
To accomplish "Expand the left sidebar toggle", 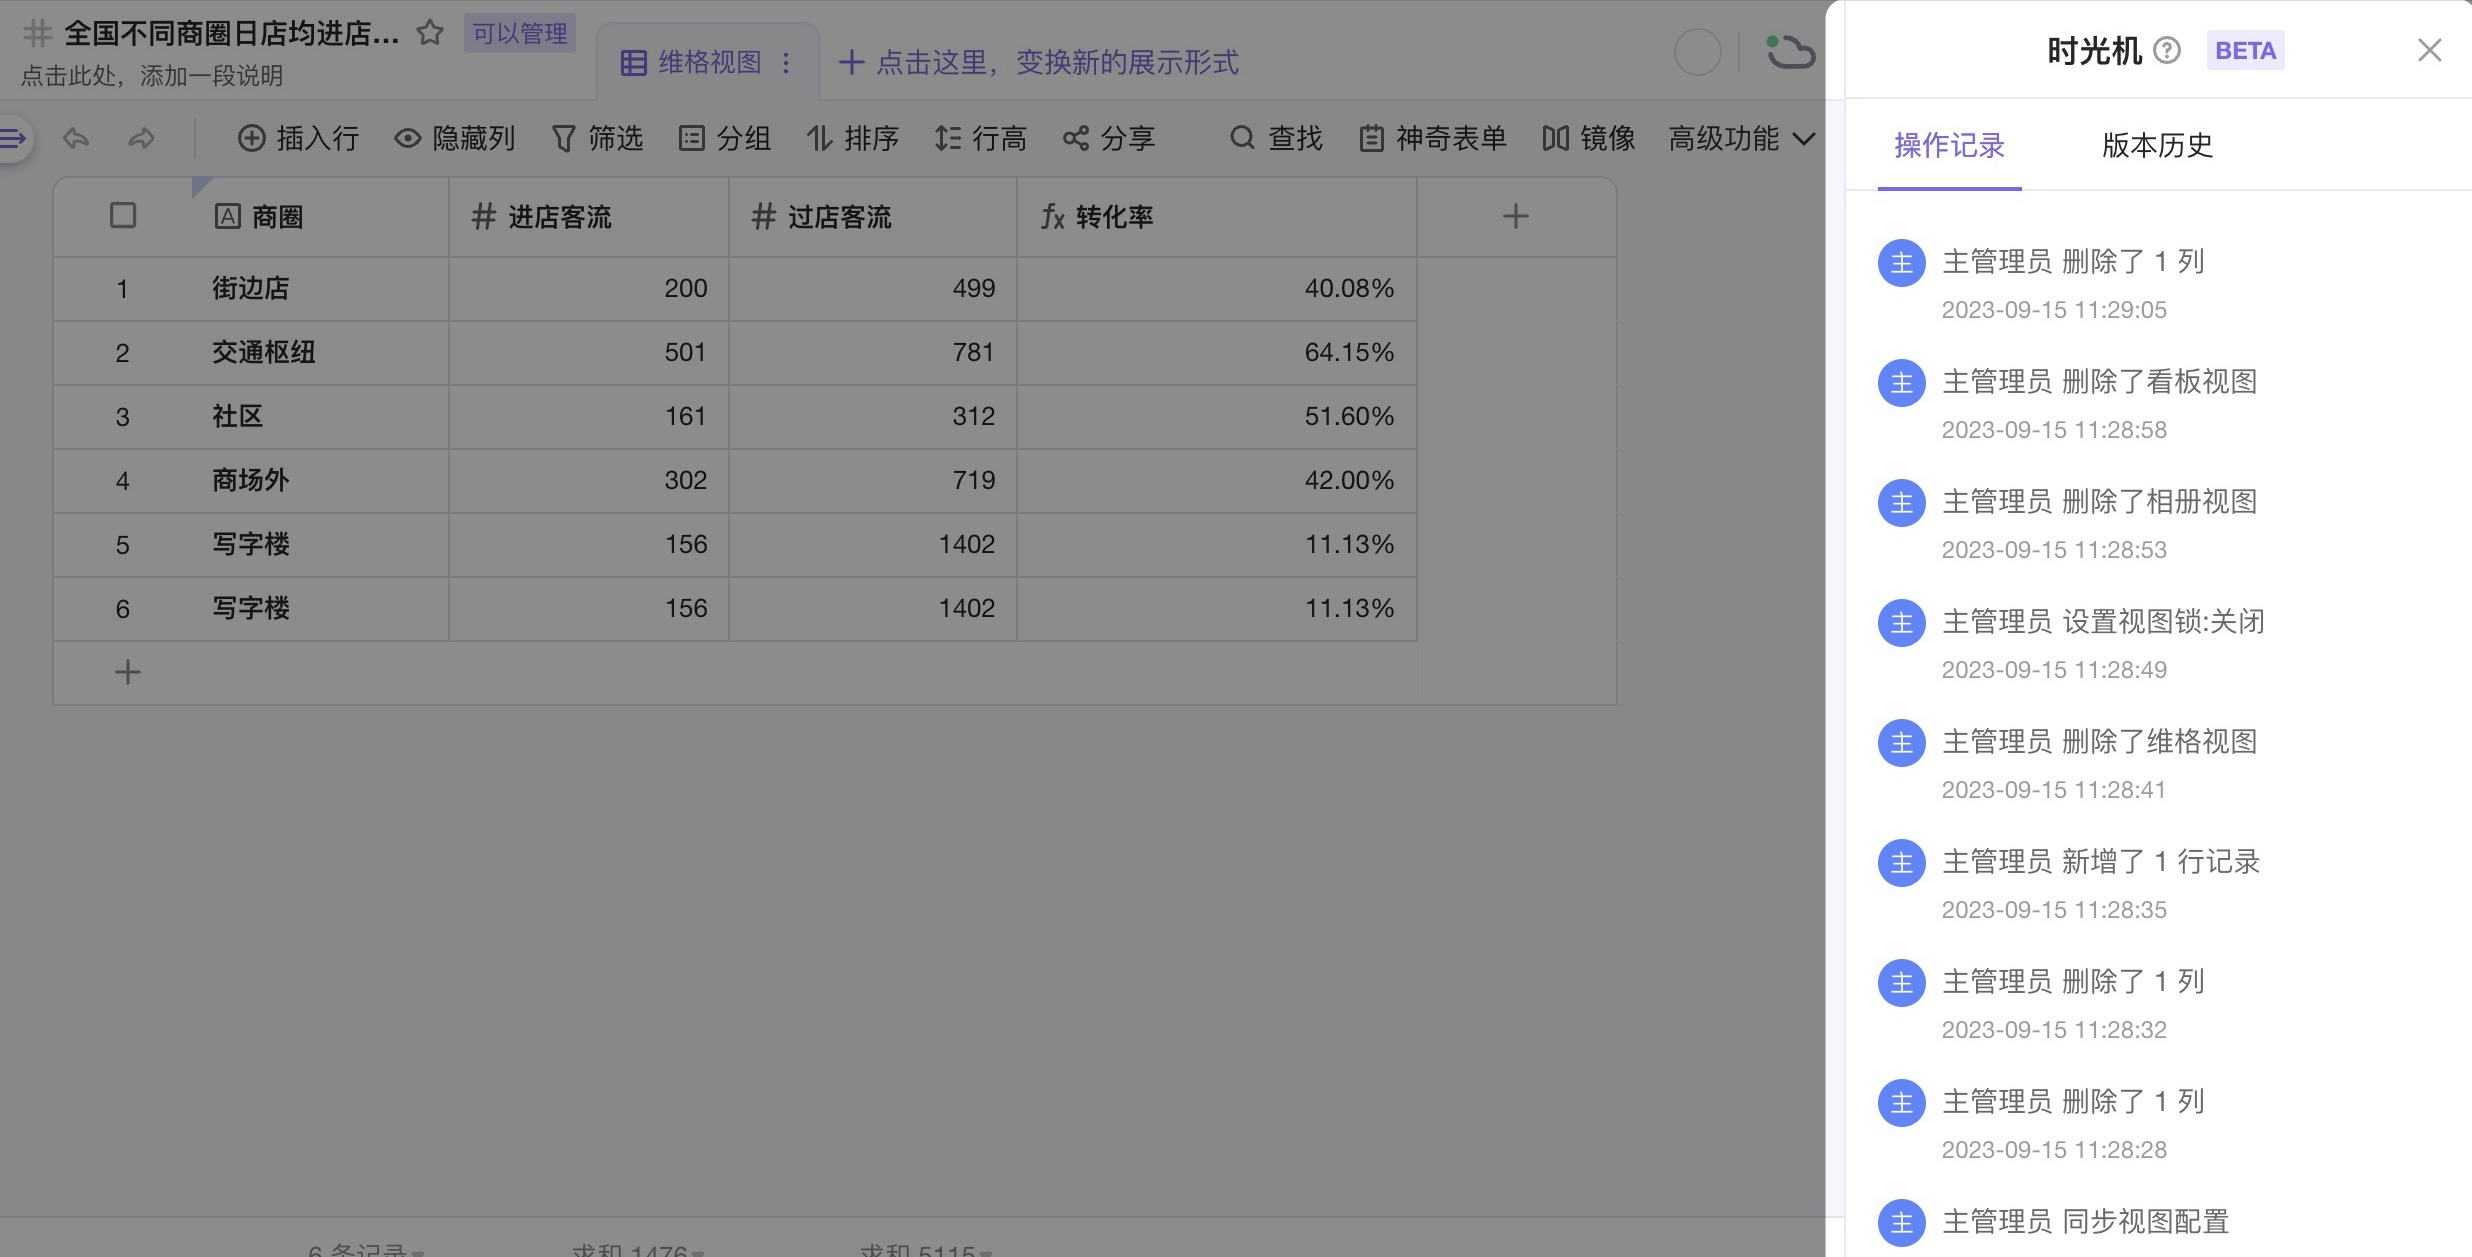I will click(x=14, y=138).
